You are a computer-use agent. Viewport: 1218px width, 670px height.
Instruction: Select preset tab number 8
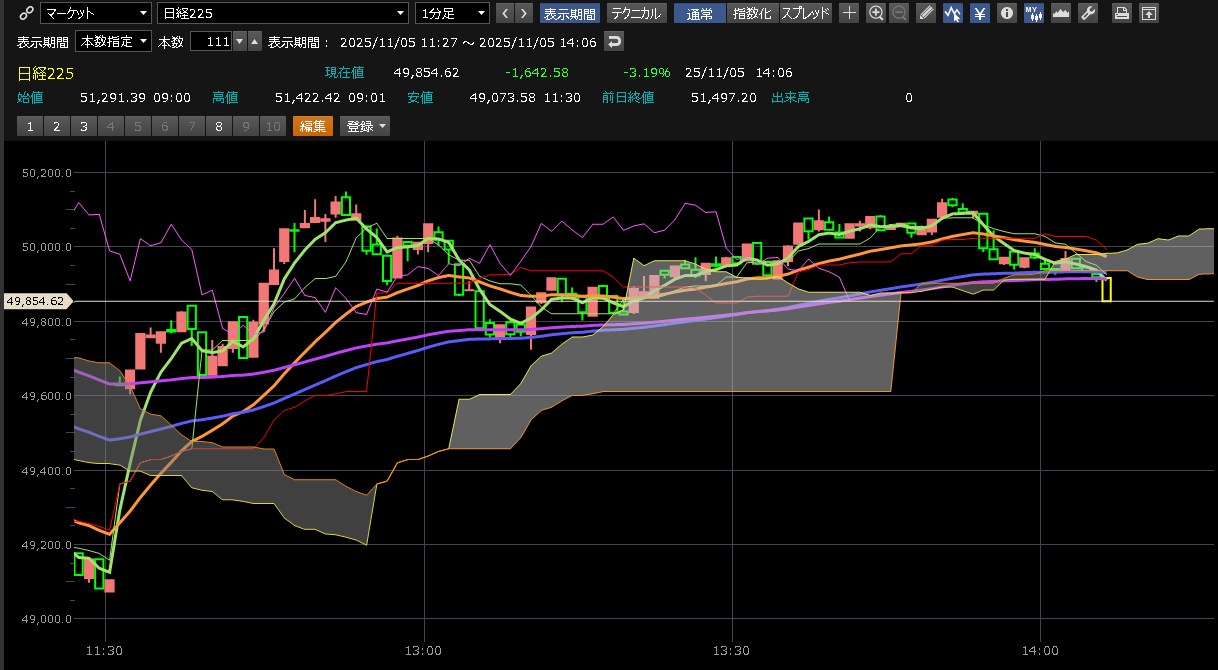point(218,126)
